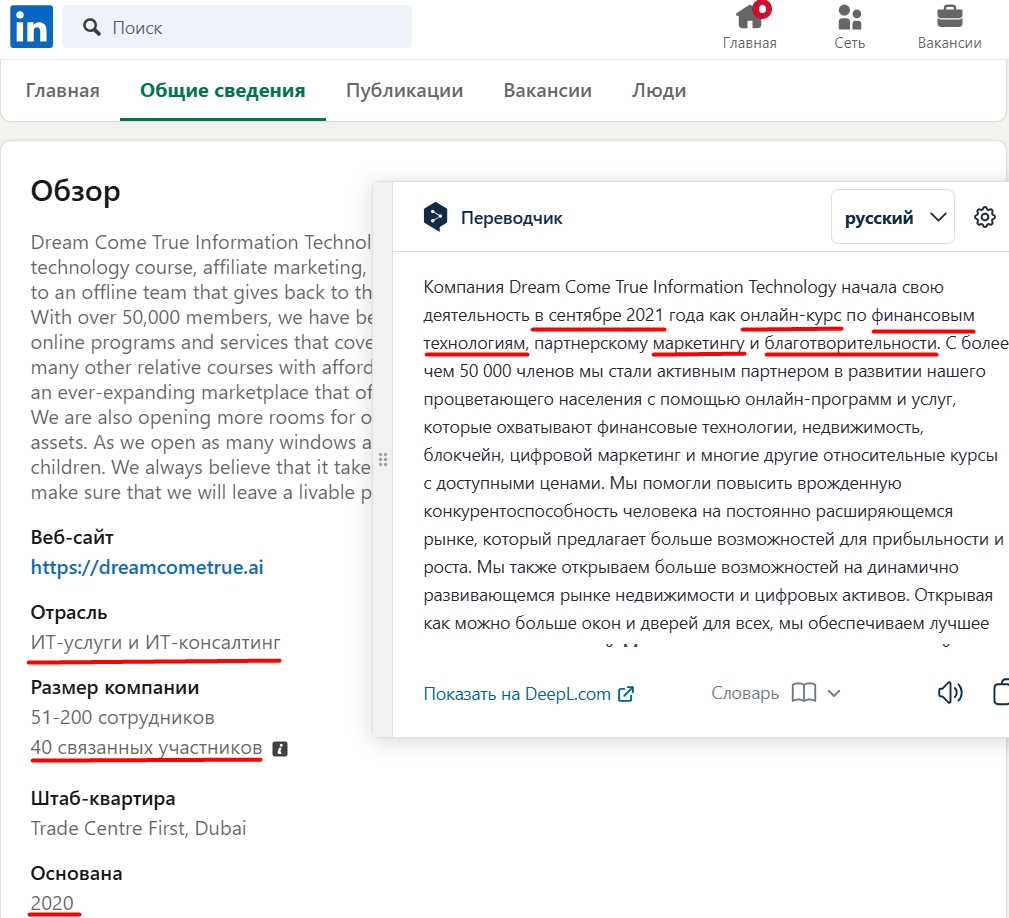The width and height of the screenshot is (1009, 918).
Task: Click the translator panel drag handle dots
Action: [383, 459]
